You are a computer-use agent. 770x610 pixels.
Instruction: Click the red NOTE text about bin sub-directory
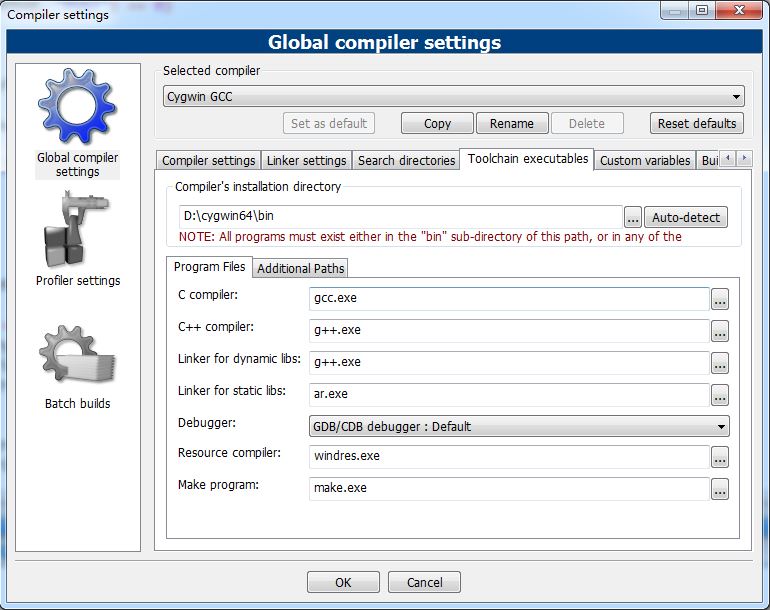430,237
